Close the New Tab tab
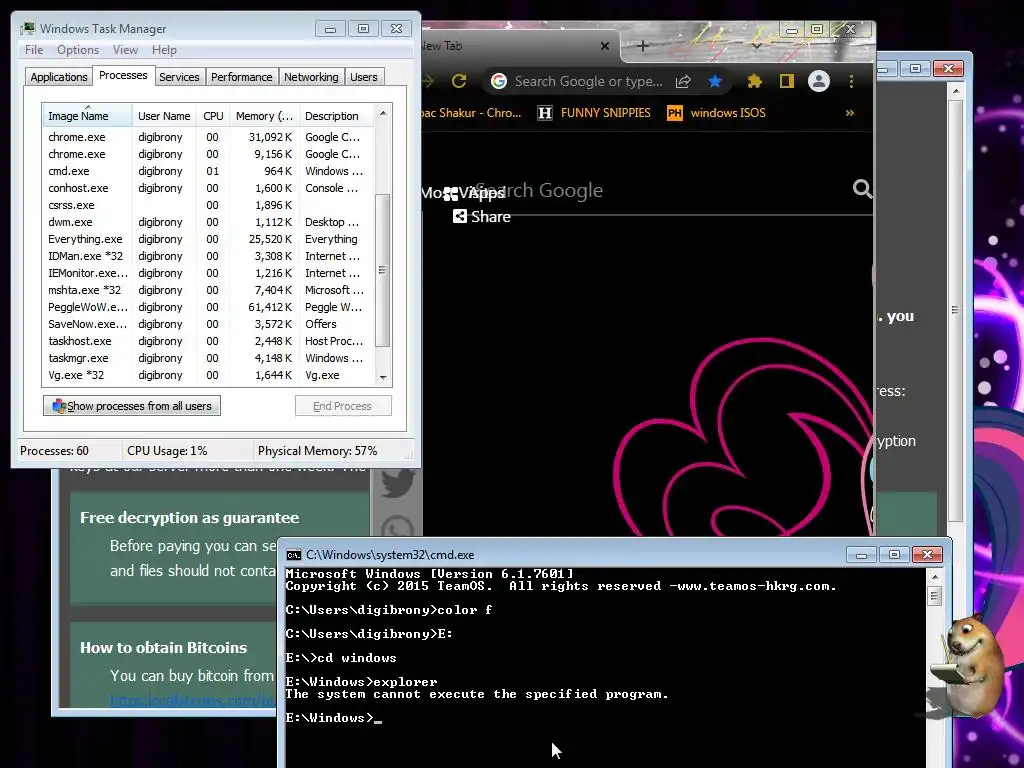1024x768 pixels. pos(605,46)
